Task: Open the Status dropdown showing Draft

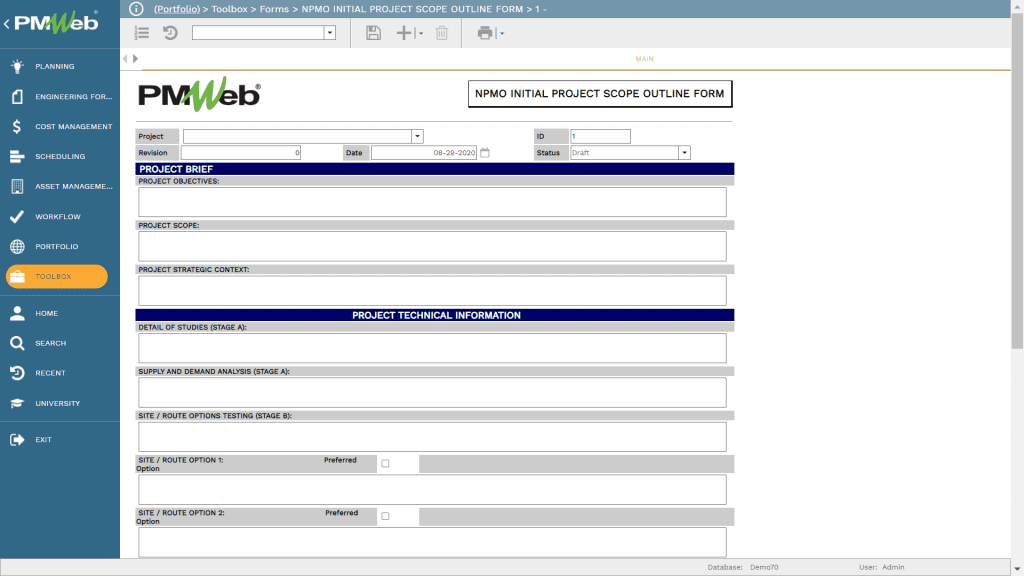Action: pos(684,152)
